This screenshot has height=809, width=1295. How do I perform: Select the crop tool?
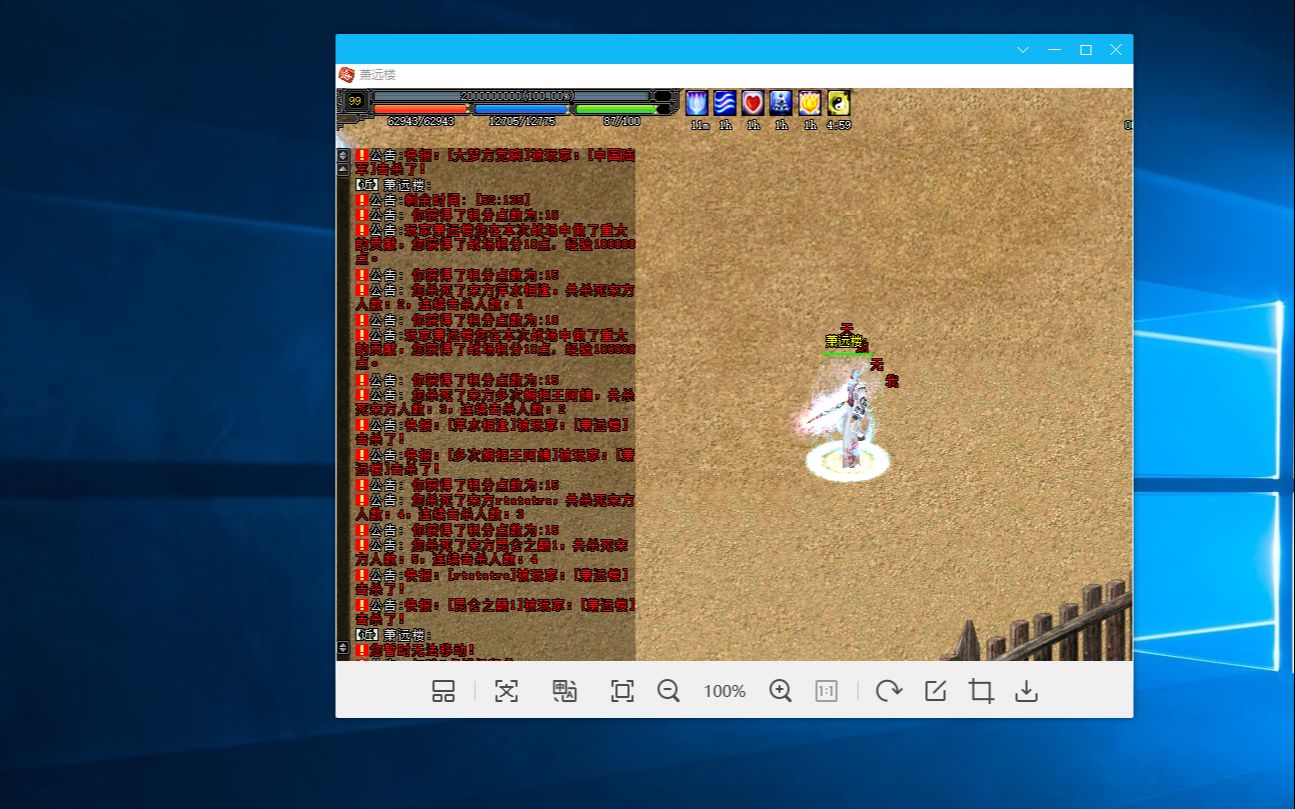[x=981, y=691]
